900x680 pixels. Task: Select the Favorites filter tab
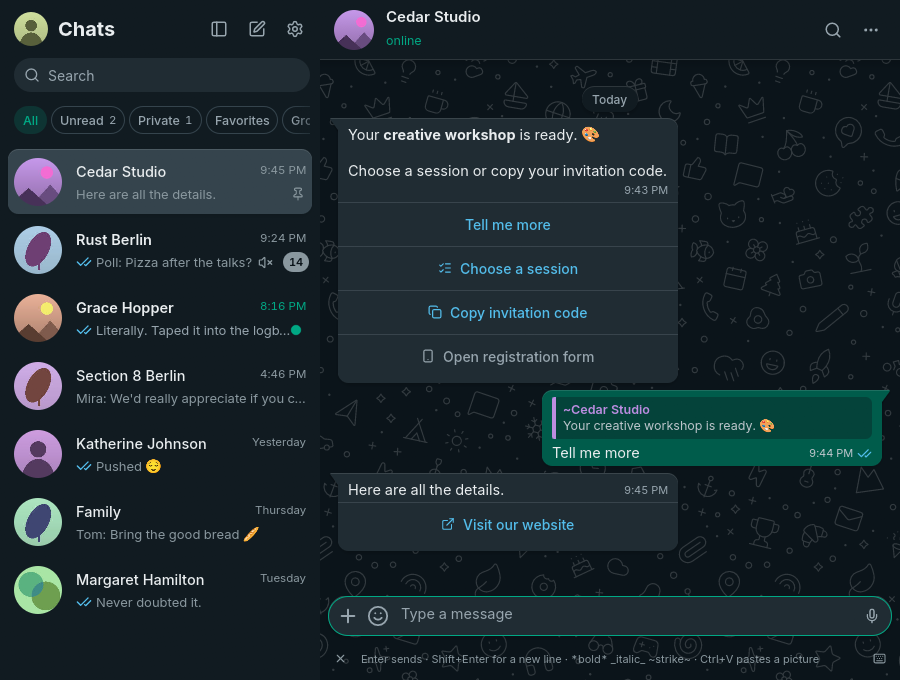pos(242,121)
